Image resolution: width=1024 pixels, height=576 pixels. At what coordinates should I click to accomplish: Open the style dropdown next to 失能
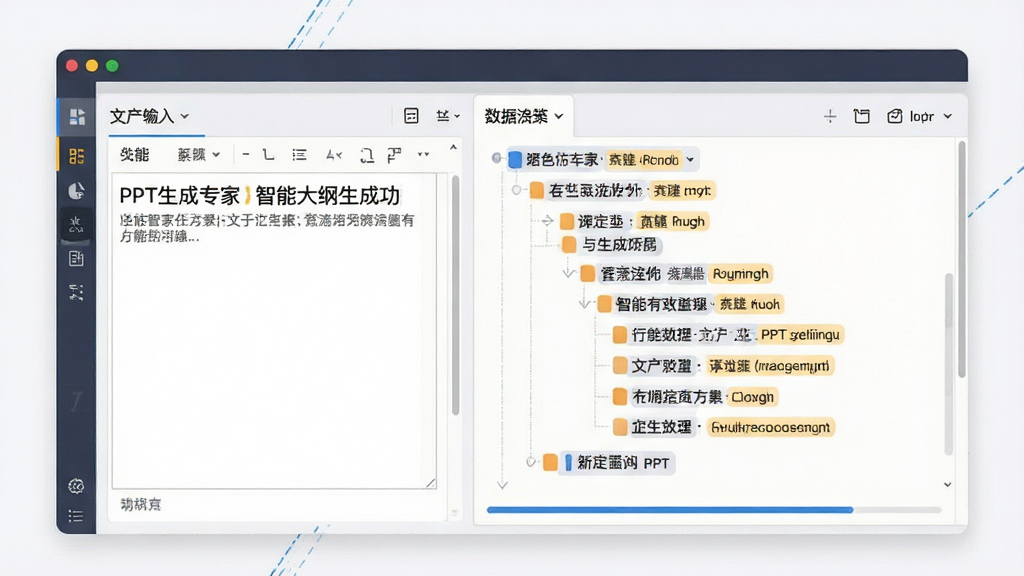[x=199, y=155]
